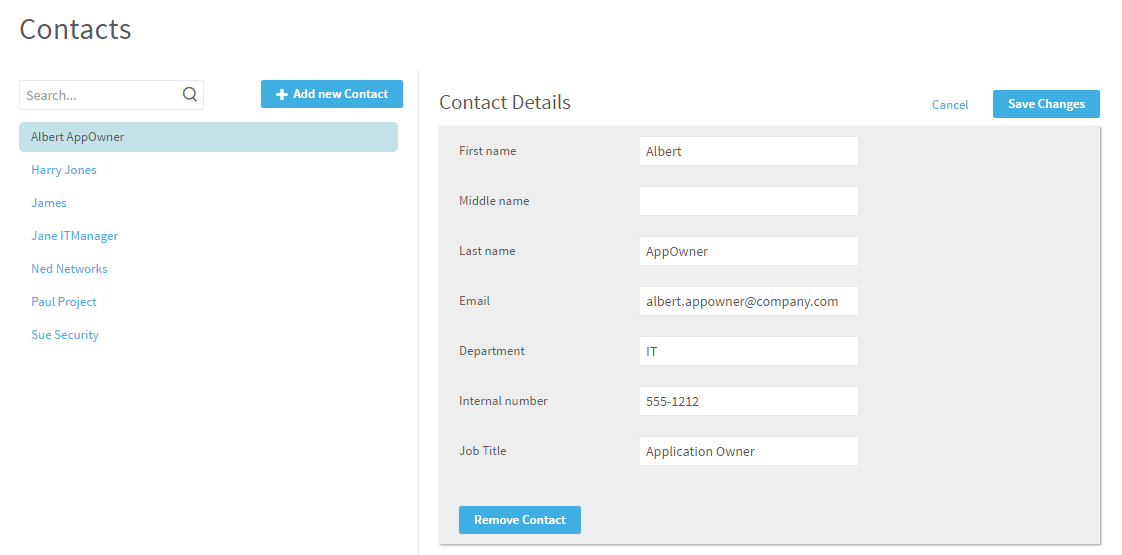Click the plus icon on Add new Contact
Image resolution: width=1122 pixels, height=555 pixels.
point(282,94)
